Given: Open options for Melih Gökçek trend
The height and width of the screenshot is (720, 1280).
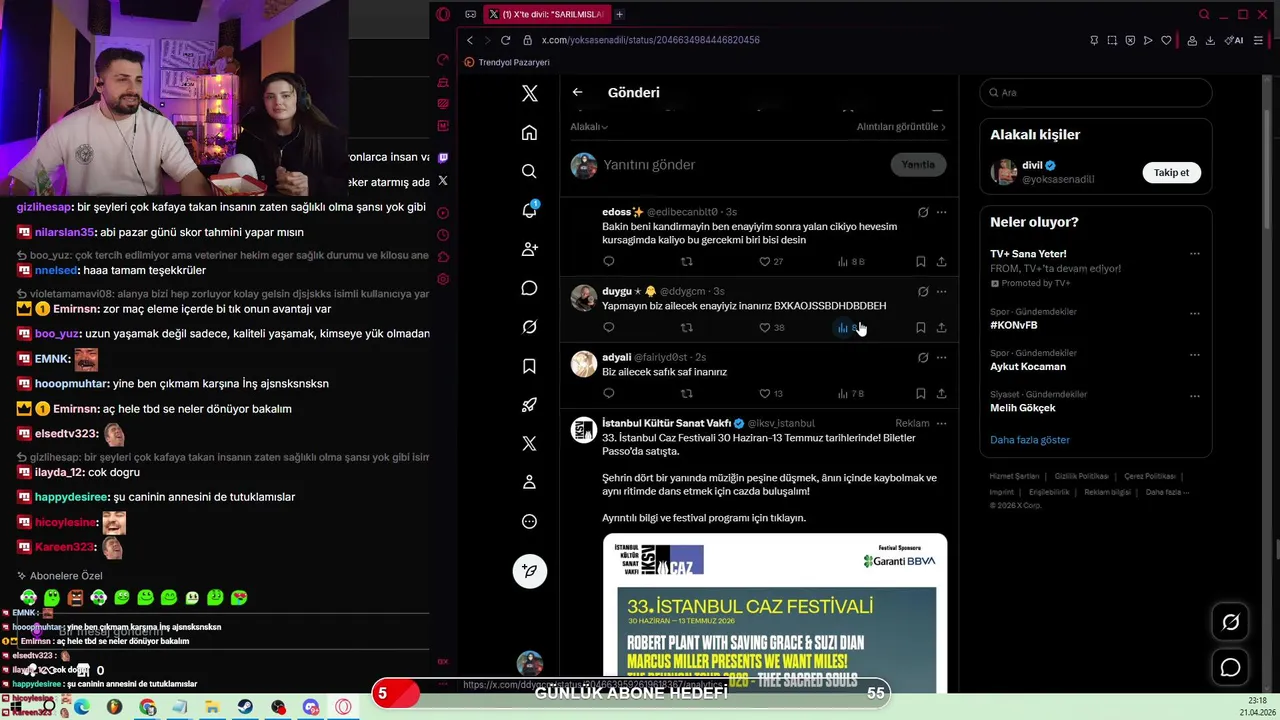Looking at the screenshot, I should 1194,395.
